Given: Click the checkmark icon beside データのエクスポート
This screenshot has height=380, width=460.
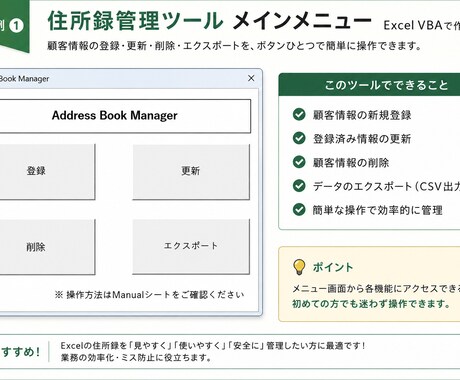Looking at the screenshot, I should click(299, 186).
